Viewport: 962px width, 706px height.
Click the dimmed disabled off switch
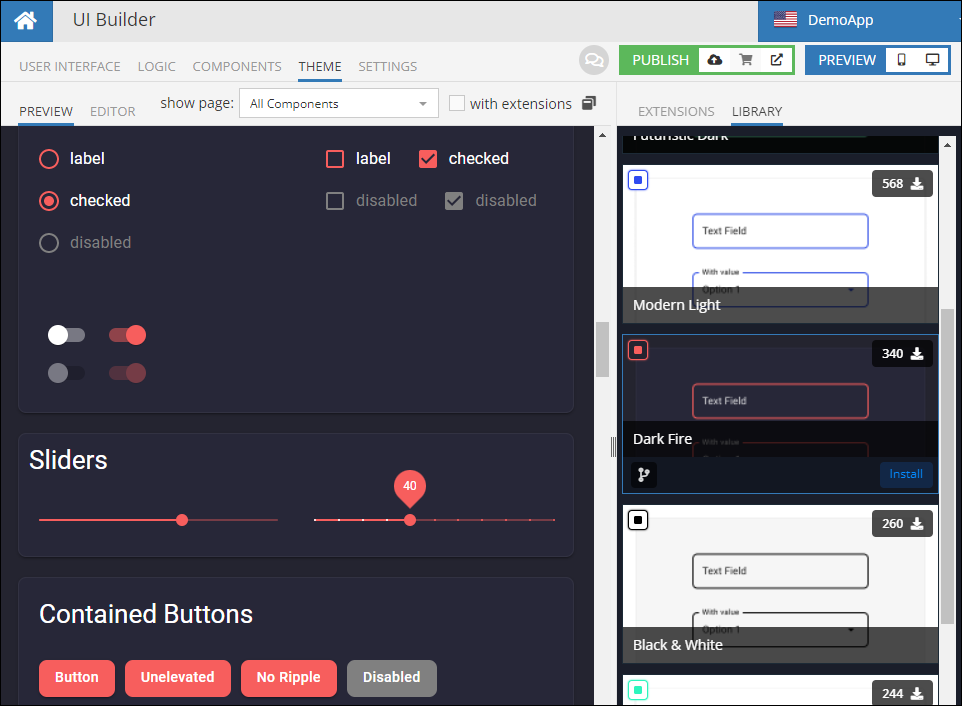[66, 373]
